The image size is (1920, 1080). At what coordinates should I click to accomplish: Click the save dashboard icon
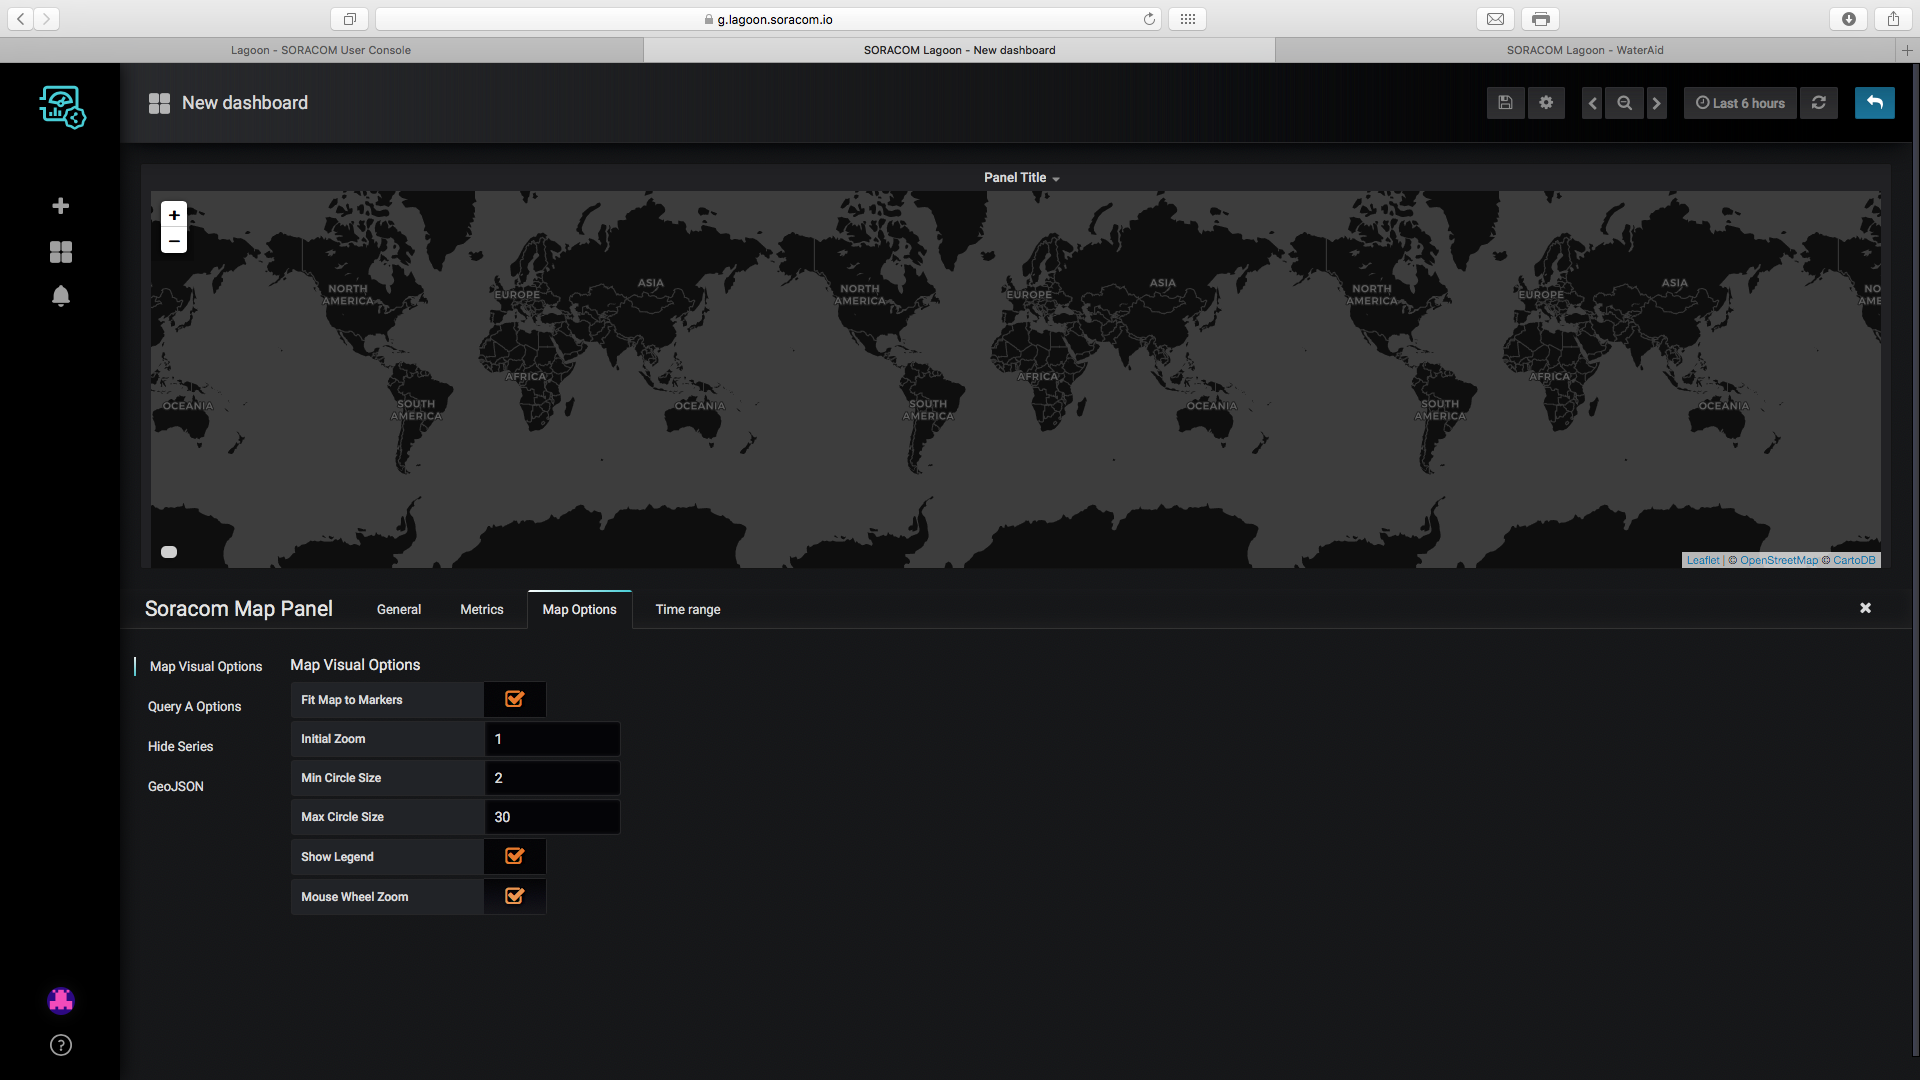point(1505,103)
